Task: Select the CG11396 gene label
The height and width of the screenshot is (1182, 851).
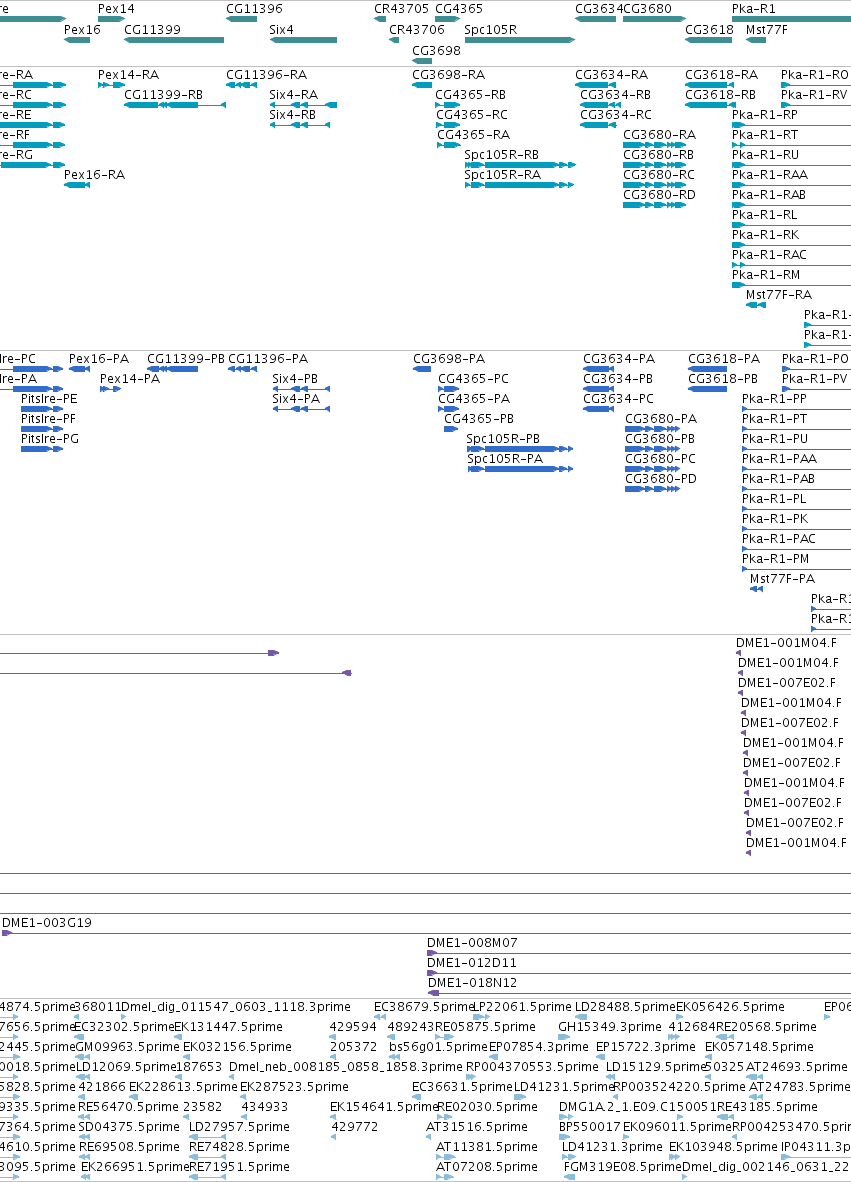Action: (x=254, y=9)
